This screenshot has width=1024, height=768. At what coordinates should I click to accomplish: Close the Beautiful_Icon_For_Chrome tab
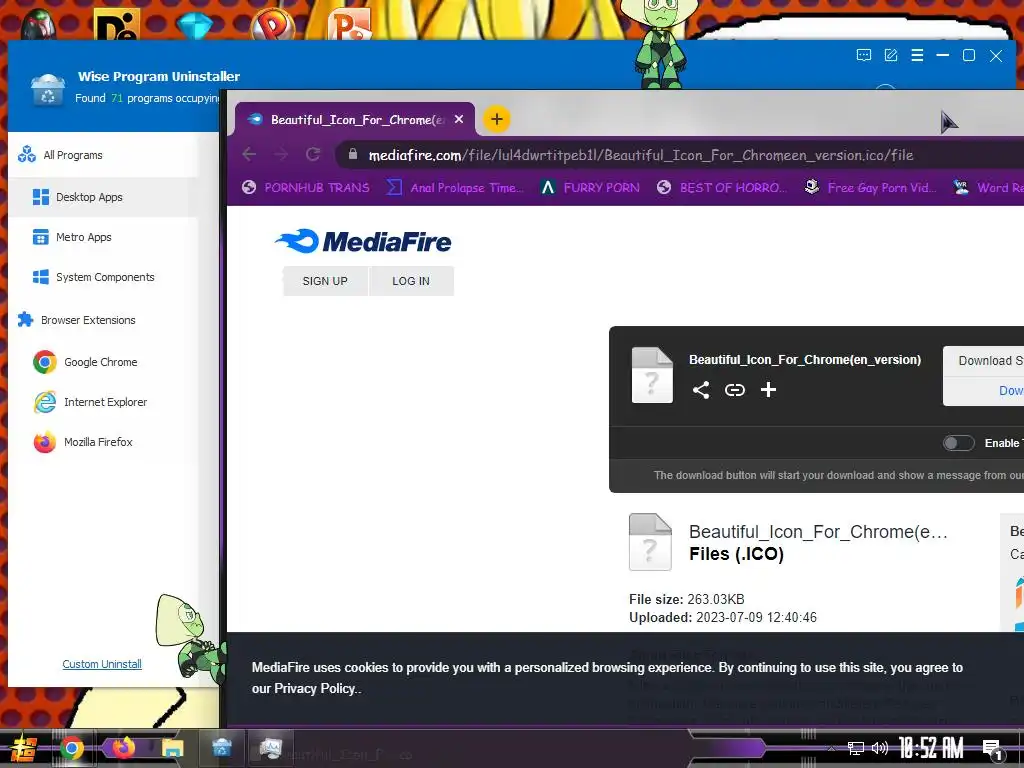459,120
